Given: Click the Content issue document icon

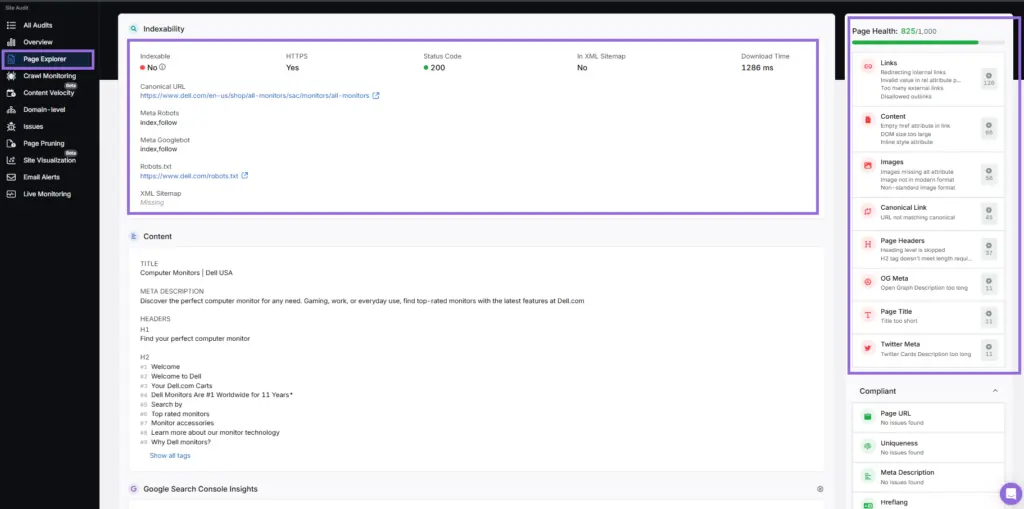Looking at the screenshot, I should tap(868, 120).
